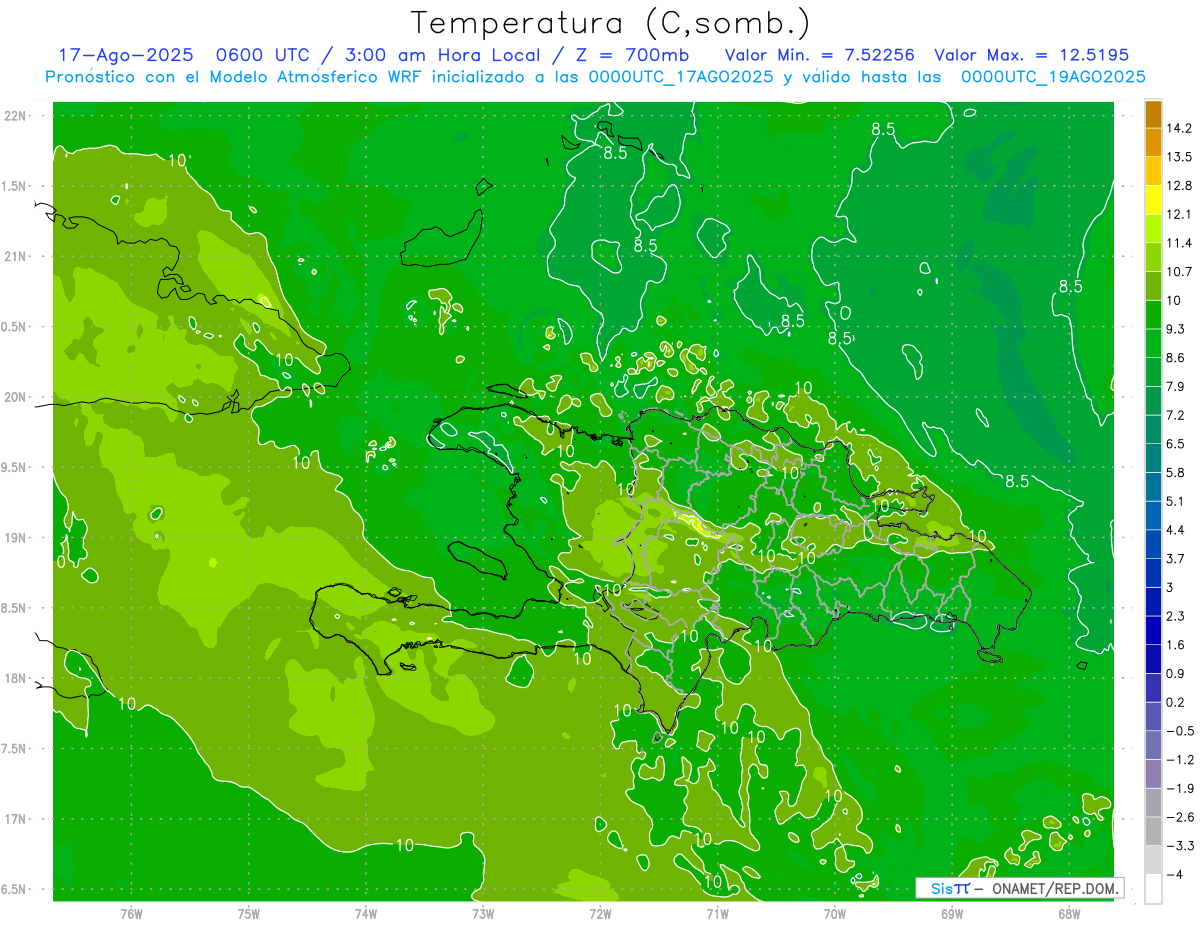The image size is (1200, 927).
Task: Click the 71W longitude axis label
Action: tap(717, 914)
